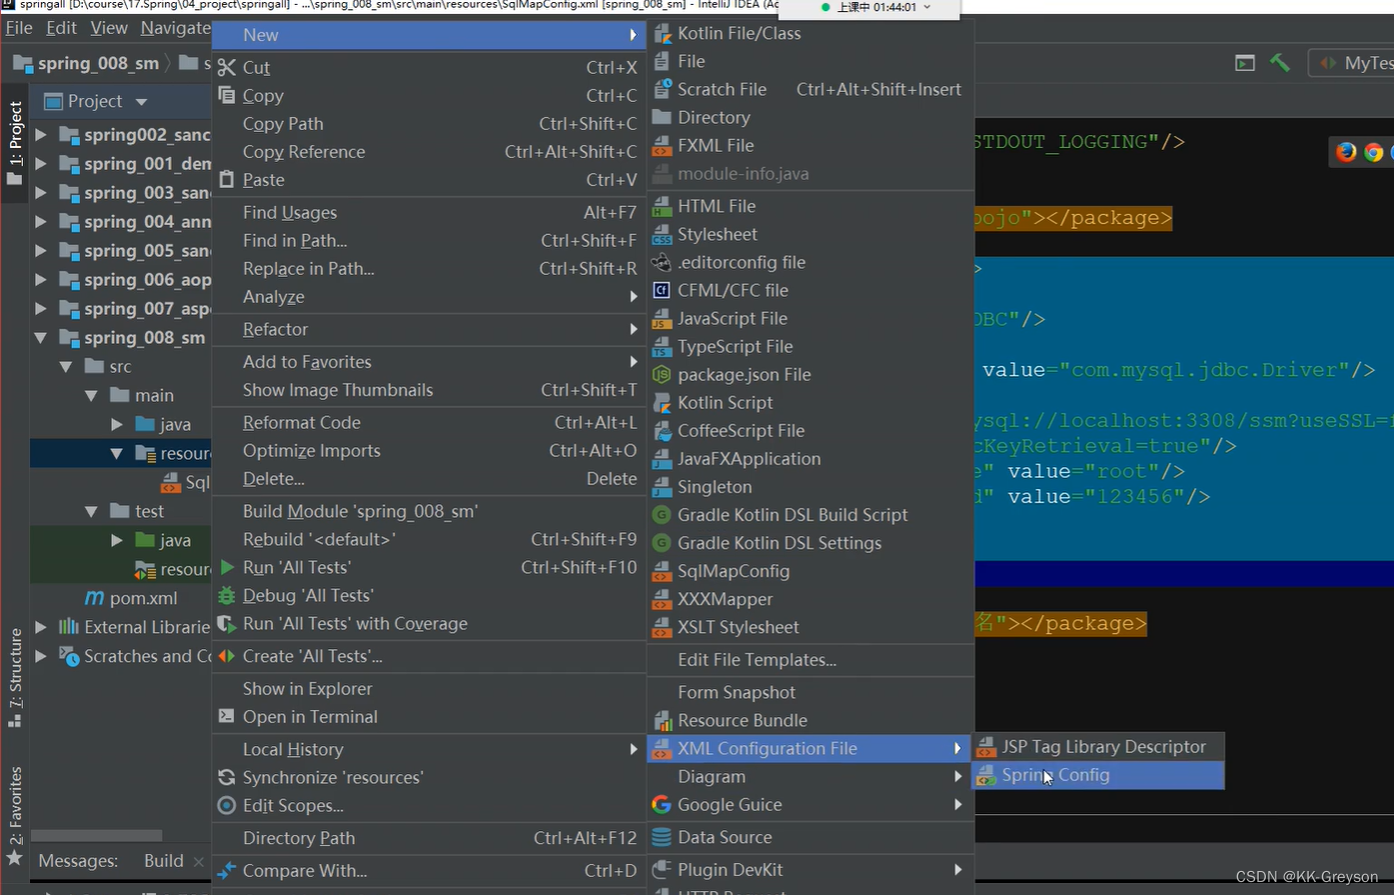The image size is (1394, 895).
Task: Collapse the spring_008_sm module node
Action: click(41, 338)
